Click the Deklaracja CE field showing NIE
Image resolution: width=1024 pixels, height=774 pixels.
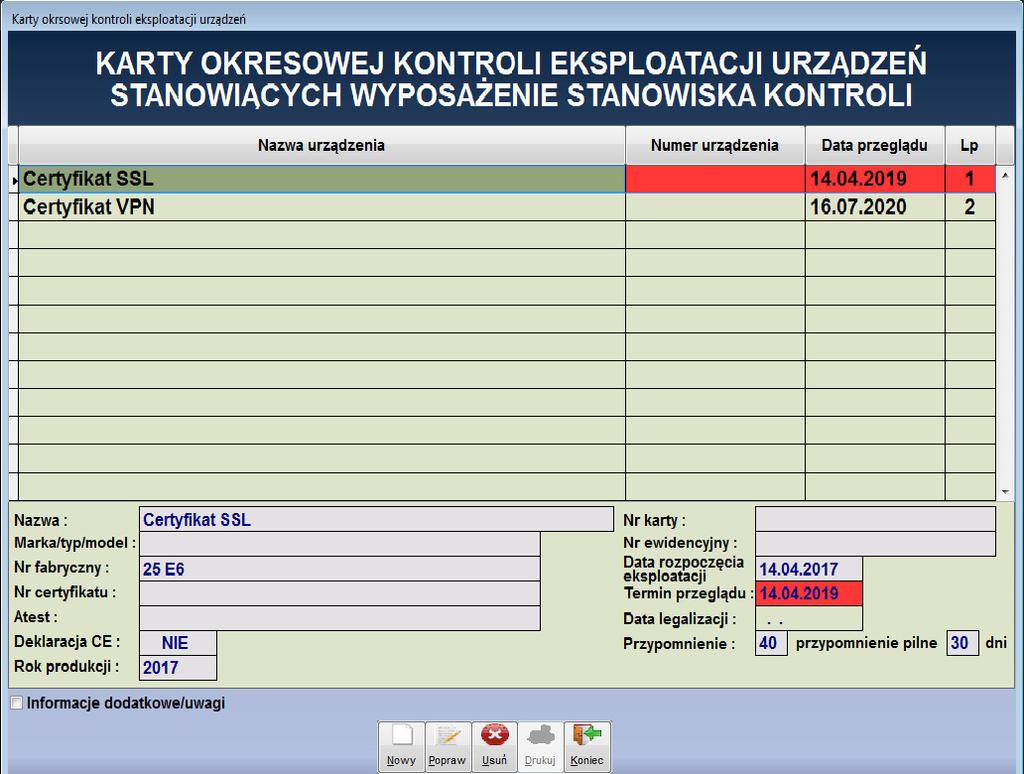[178, 643]
